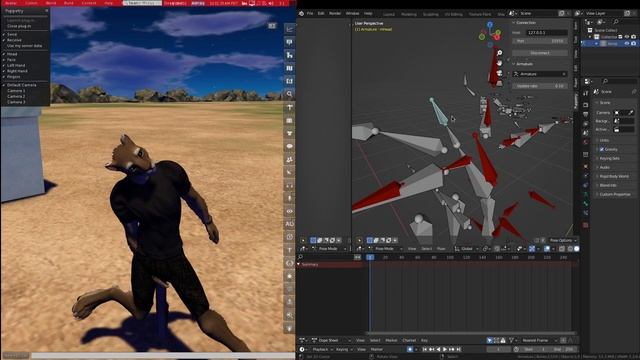Toggle Gravity checkbox in Scene properties
The height and width of the screenshot is (360, 640).
[602, 149]
